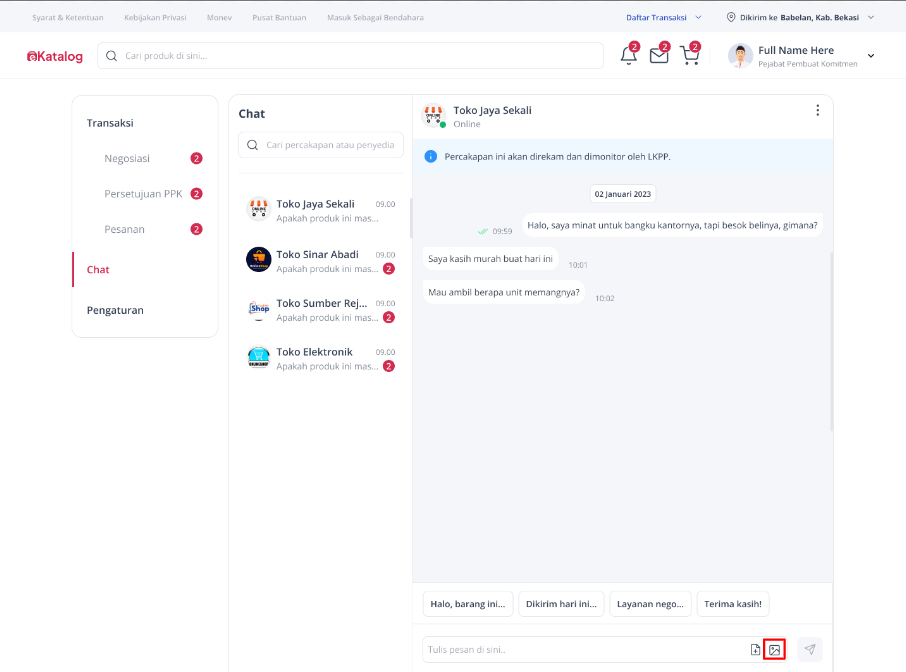This screenshot has width=906, height=672.
Task: Select Transaksi in the sidebar
Action: 110,122
